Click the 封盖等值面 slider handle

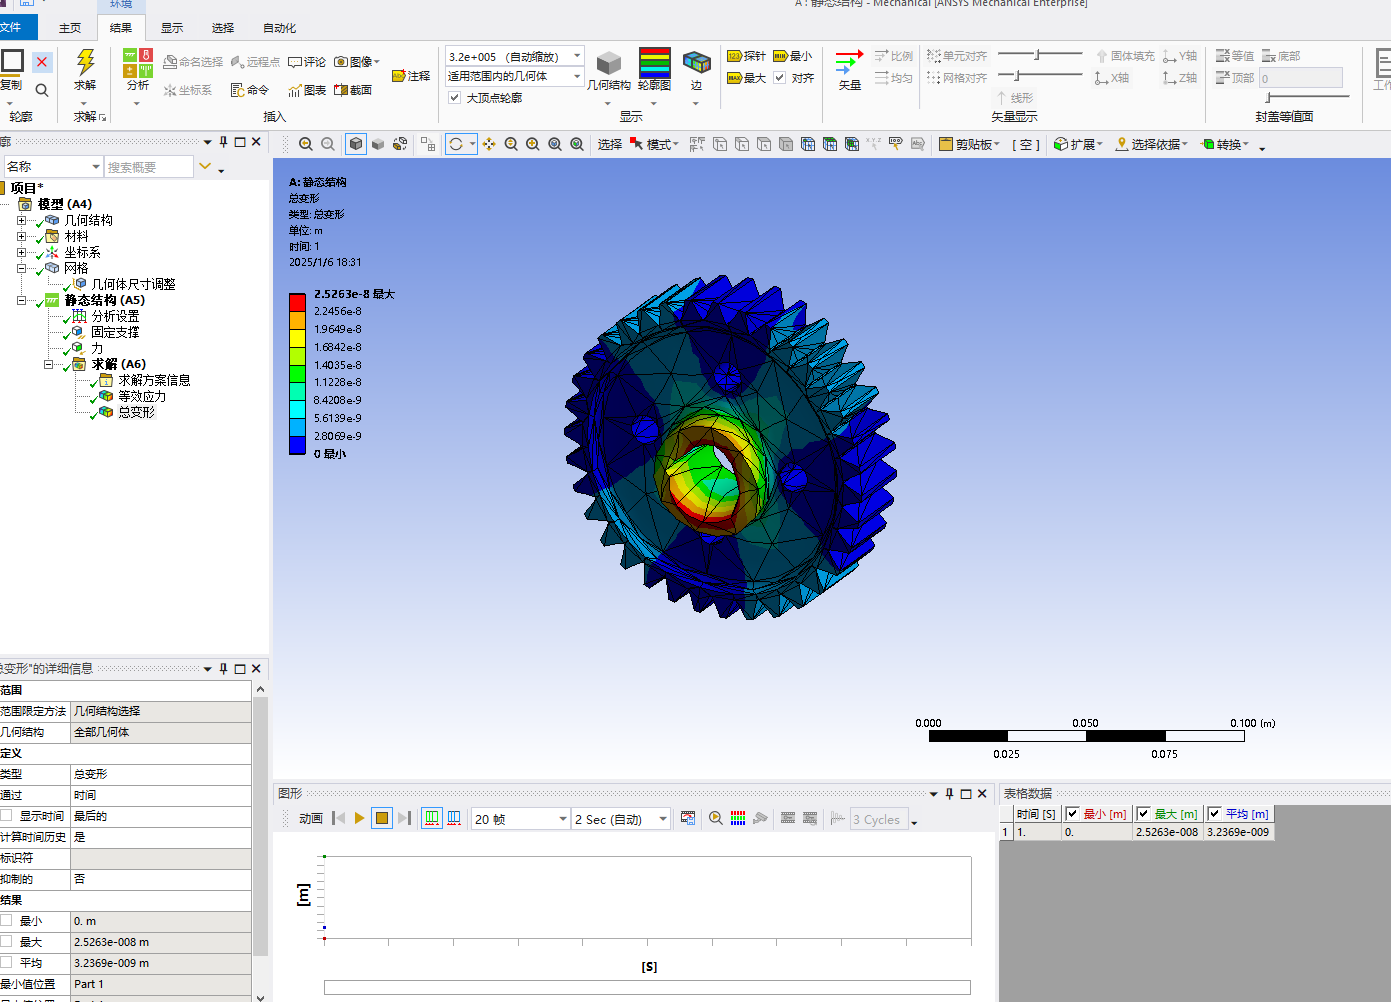click(x=1268, y=97)
